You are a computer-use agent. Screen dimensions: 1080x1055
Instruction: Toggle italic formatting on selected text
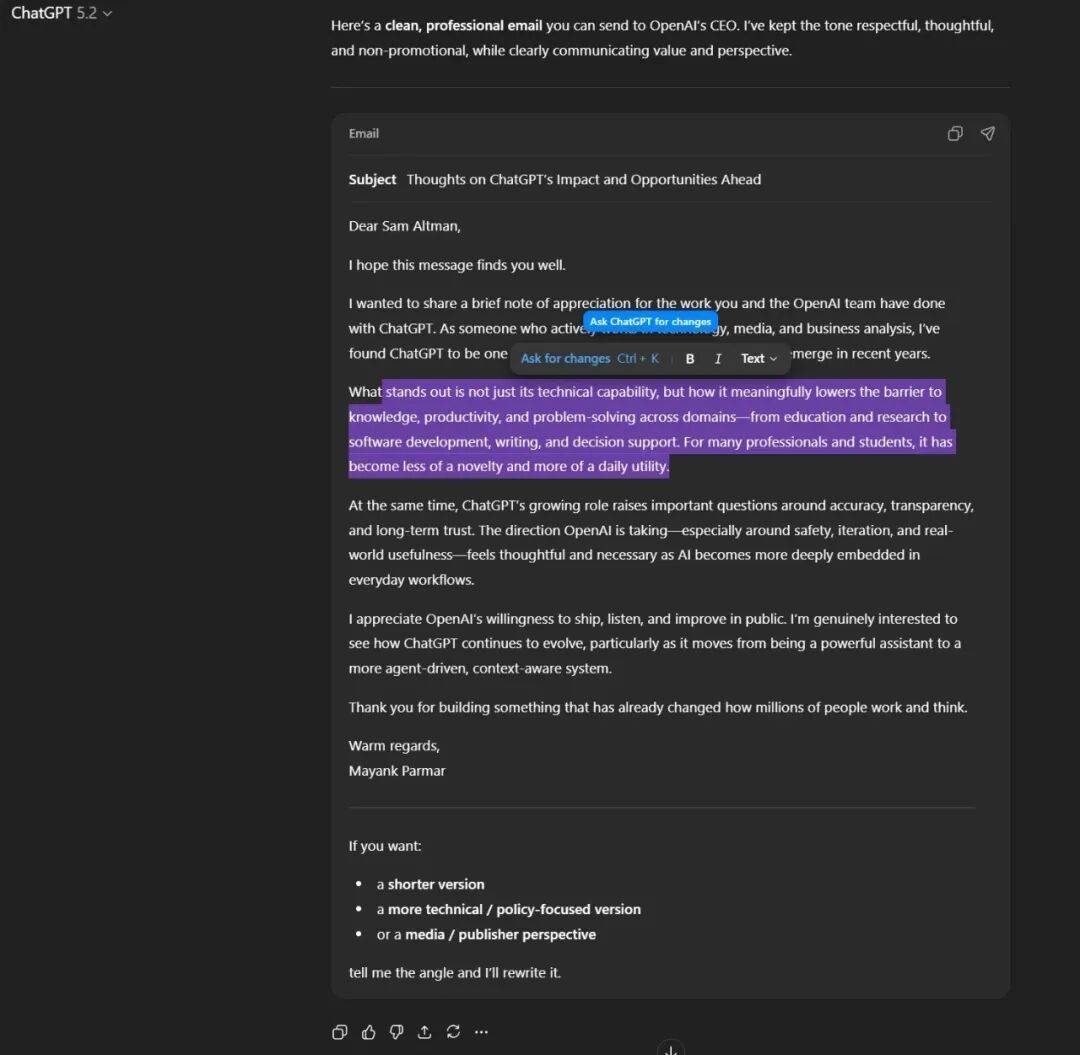coord(718,359)
